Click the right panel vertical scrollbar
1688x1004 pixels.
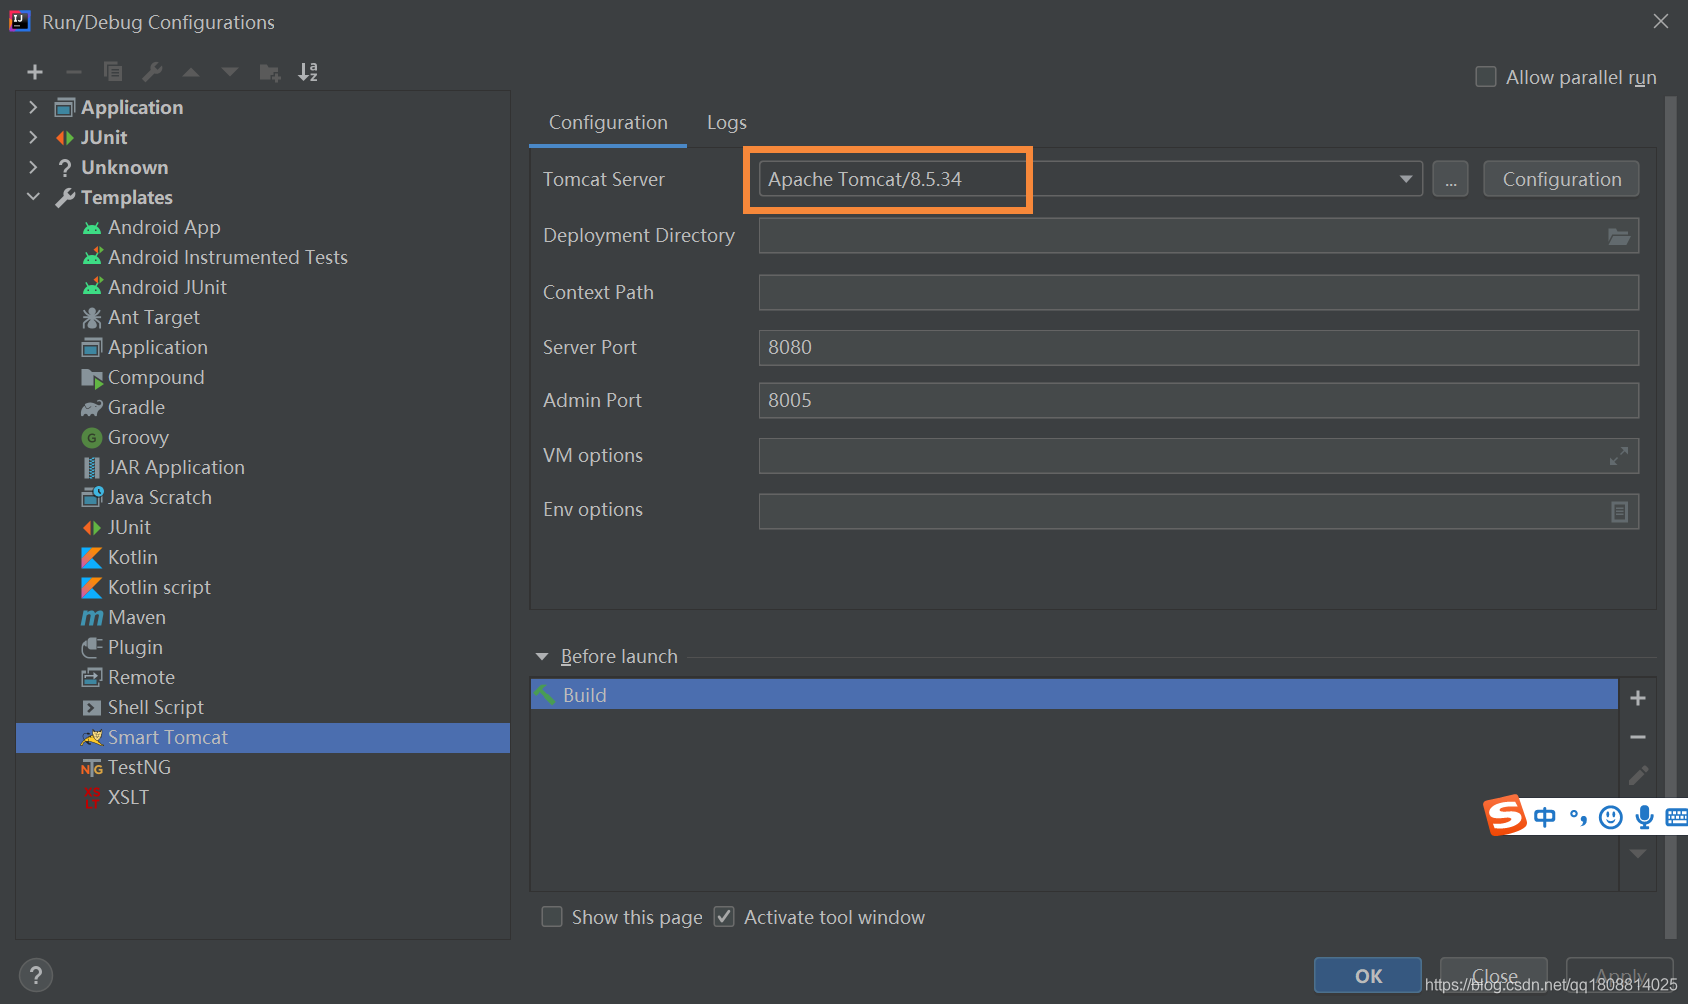point(1670,518)
